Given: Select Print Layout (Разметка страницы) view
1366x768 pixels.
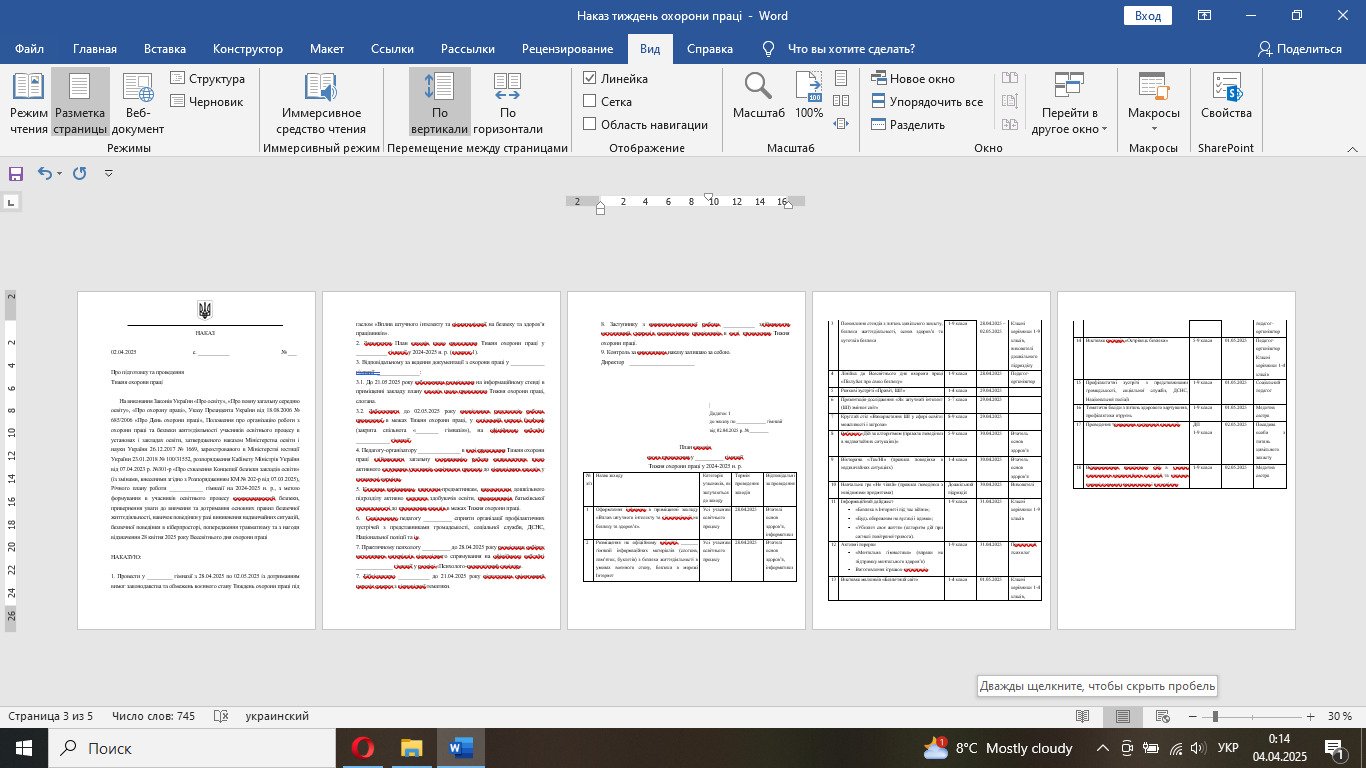Looking at the screenshot, I should pyautogui.click(x=80, y=103).
